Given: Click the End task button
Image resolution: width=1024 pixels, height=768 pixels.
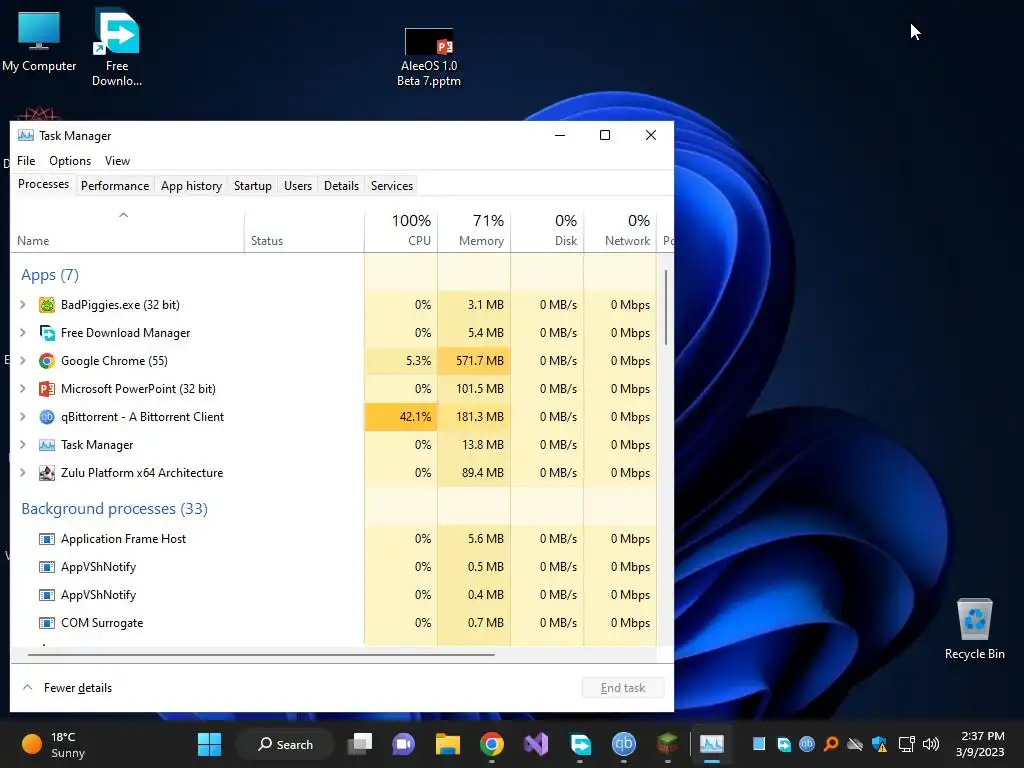Looking at the screenshot, I should 623,688.
